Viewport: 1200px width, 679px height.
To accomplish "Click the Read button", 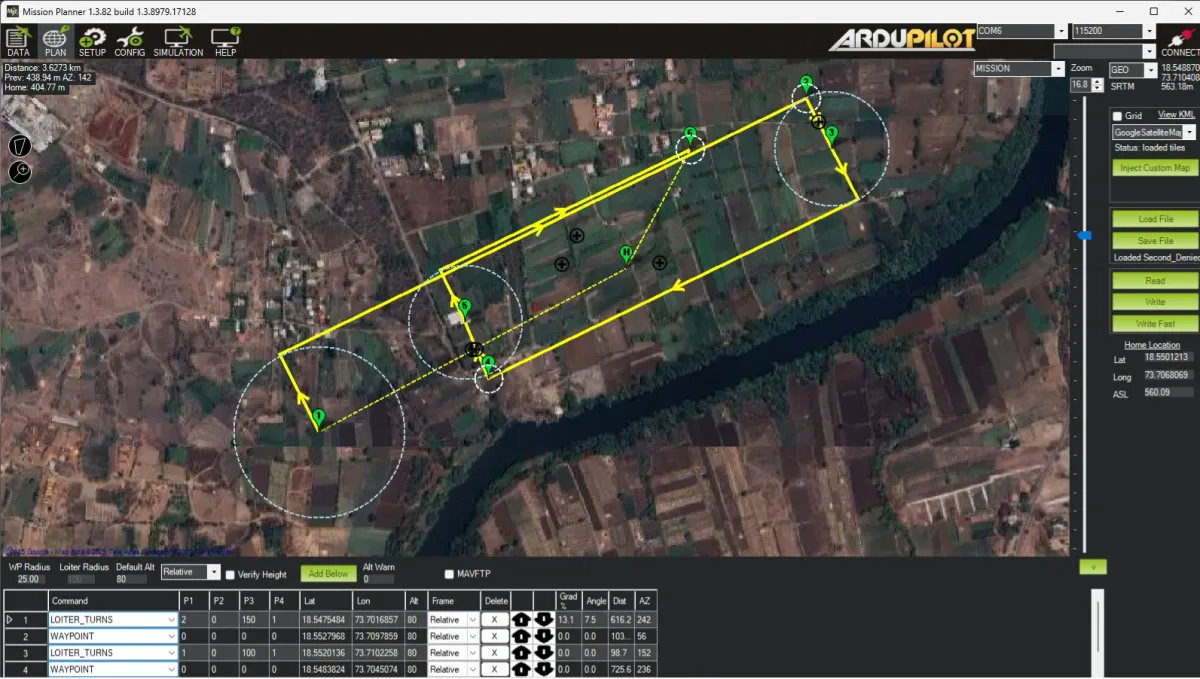I will click(x=1155, y=281).
